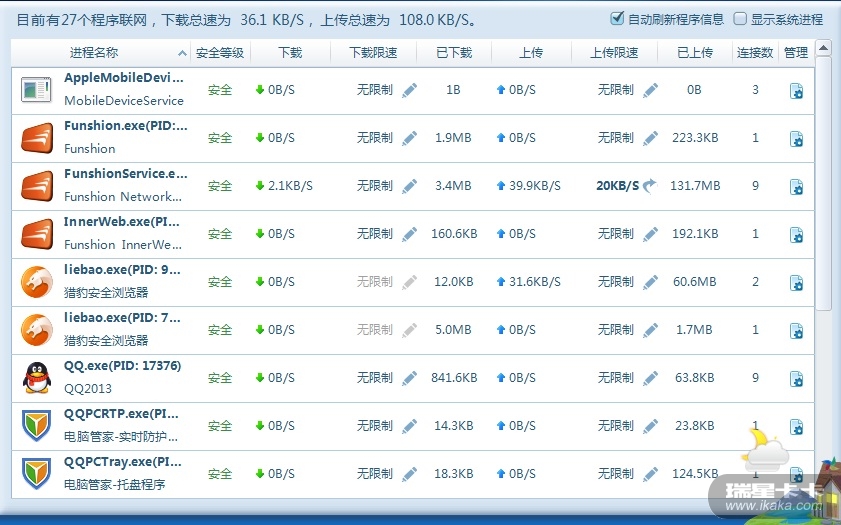Enable 显示系统进程 checkbox
Viewport: 841px width, 525px height.
pos(740,19)
